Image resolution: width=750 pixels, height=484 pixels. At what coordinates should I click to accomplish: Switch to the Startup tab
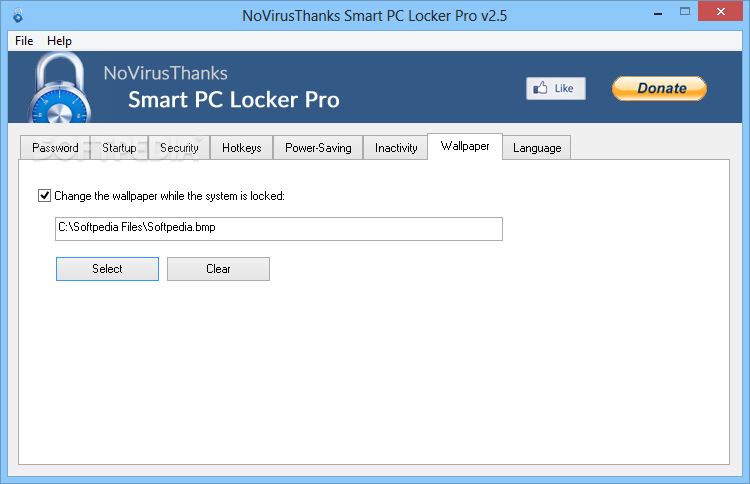click(119, 148)
